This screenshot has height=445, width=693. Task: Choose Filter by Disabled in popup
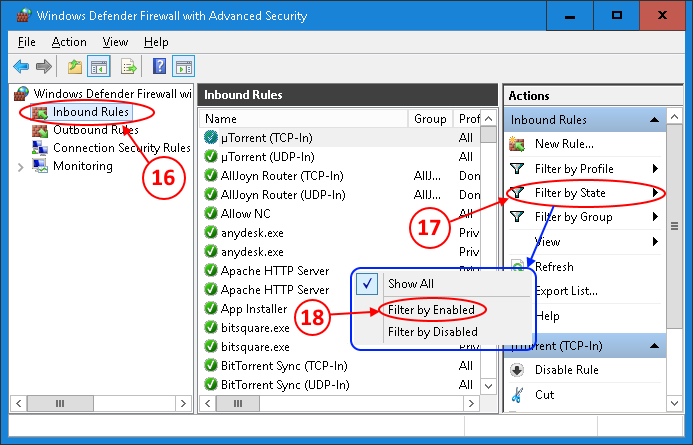[432, 332]
